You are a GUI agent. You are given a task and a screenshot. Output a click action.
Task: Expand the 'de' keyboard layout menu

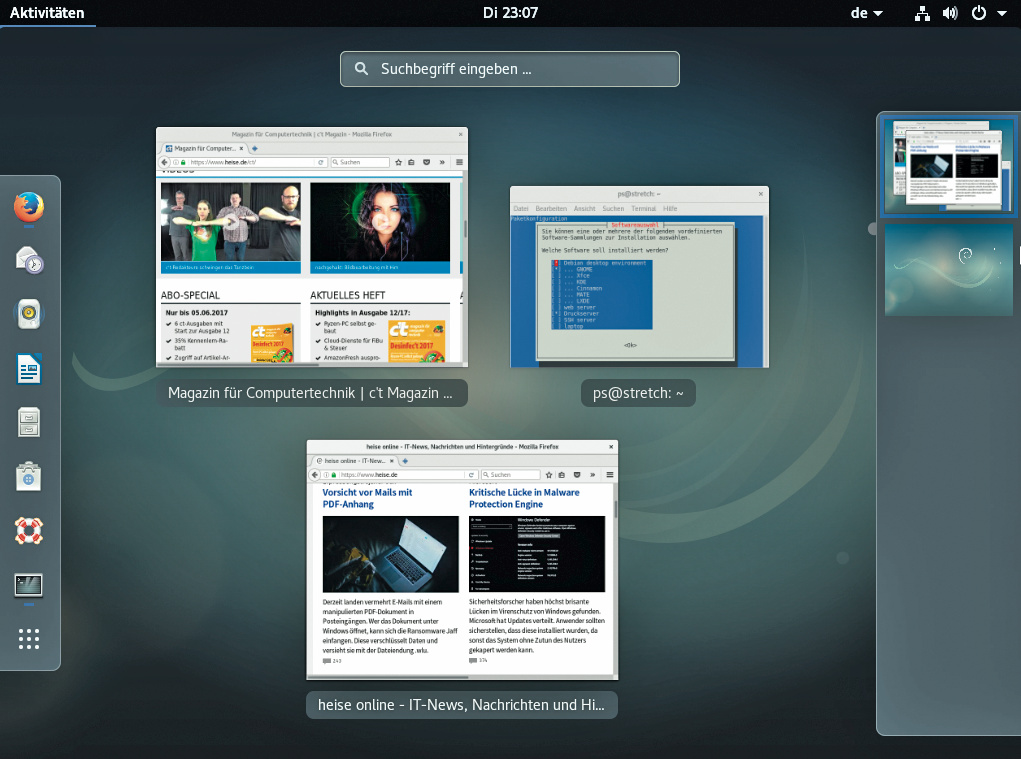click(866, 13)
